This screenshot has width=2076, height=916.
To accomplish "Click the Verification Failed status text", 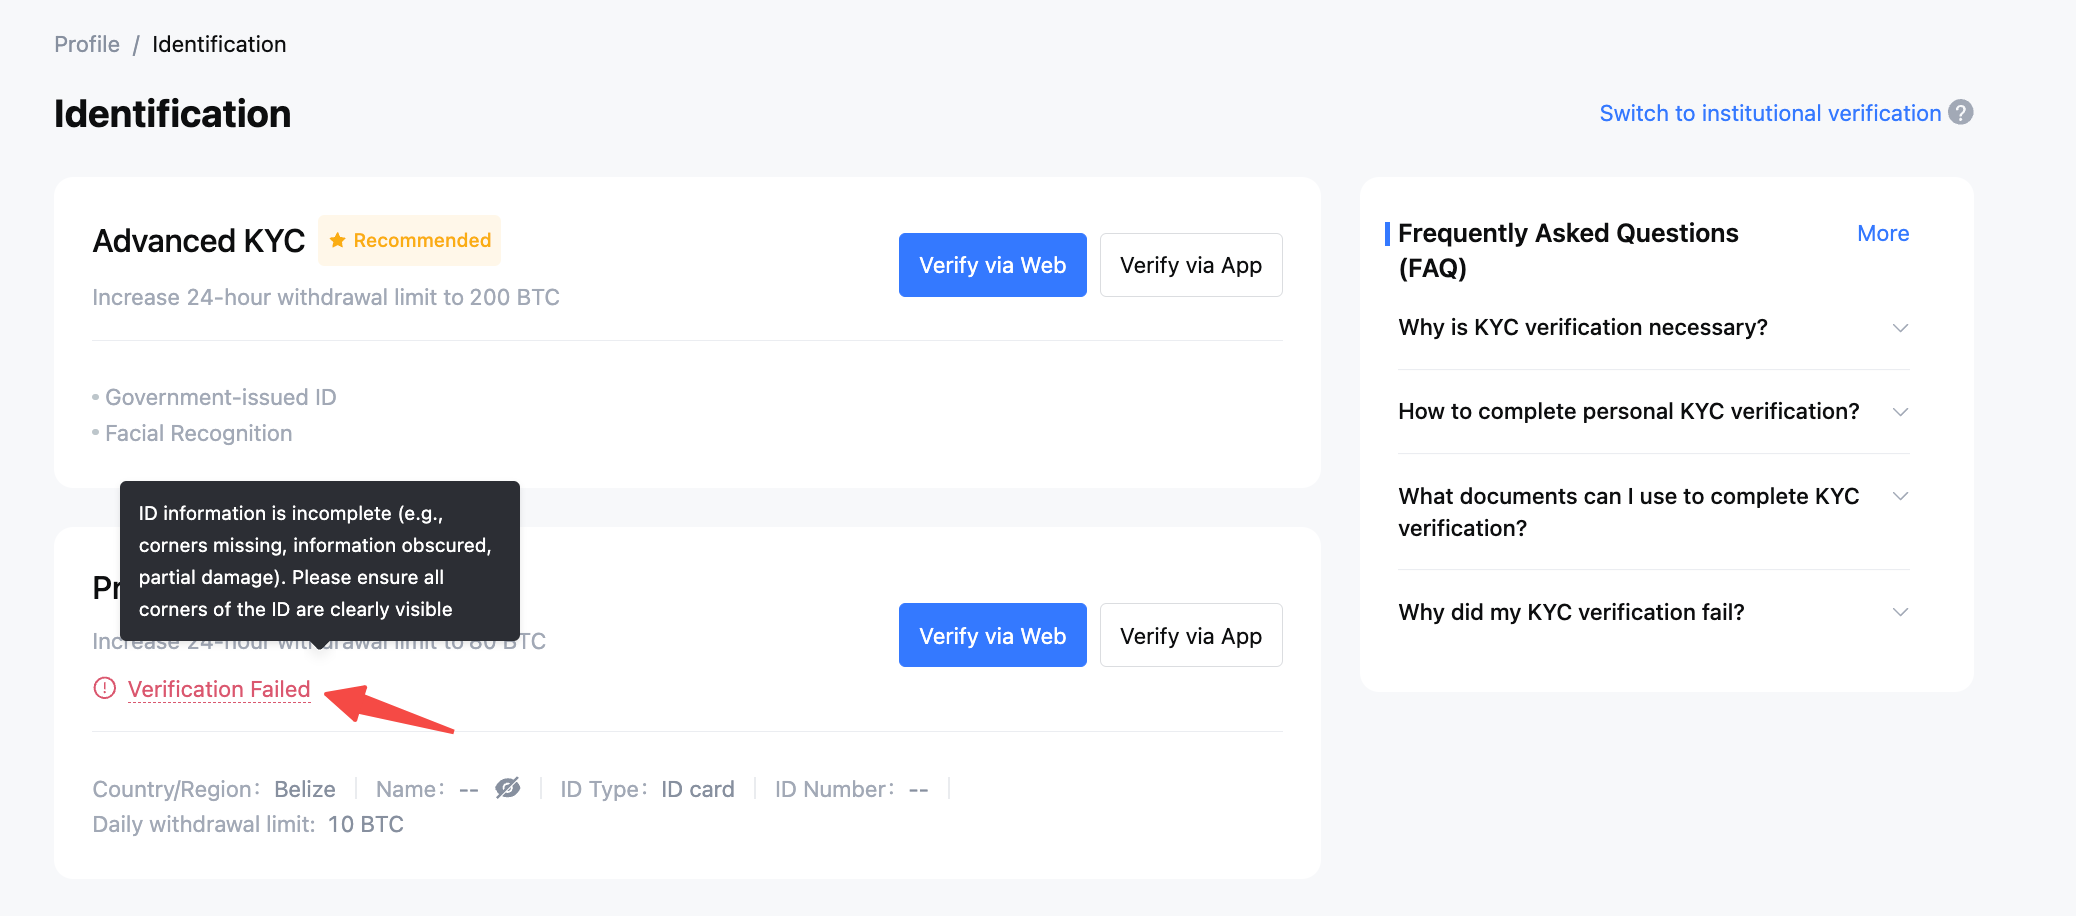I will tap(219, 689).
